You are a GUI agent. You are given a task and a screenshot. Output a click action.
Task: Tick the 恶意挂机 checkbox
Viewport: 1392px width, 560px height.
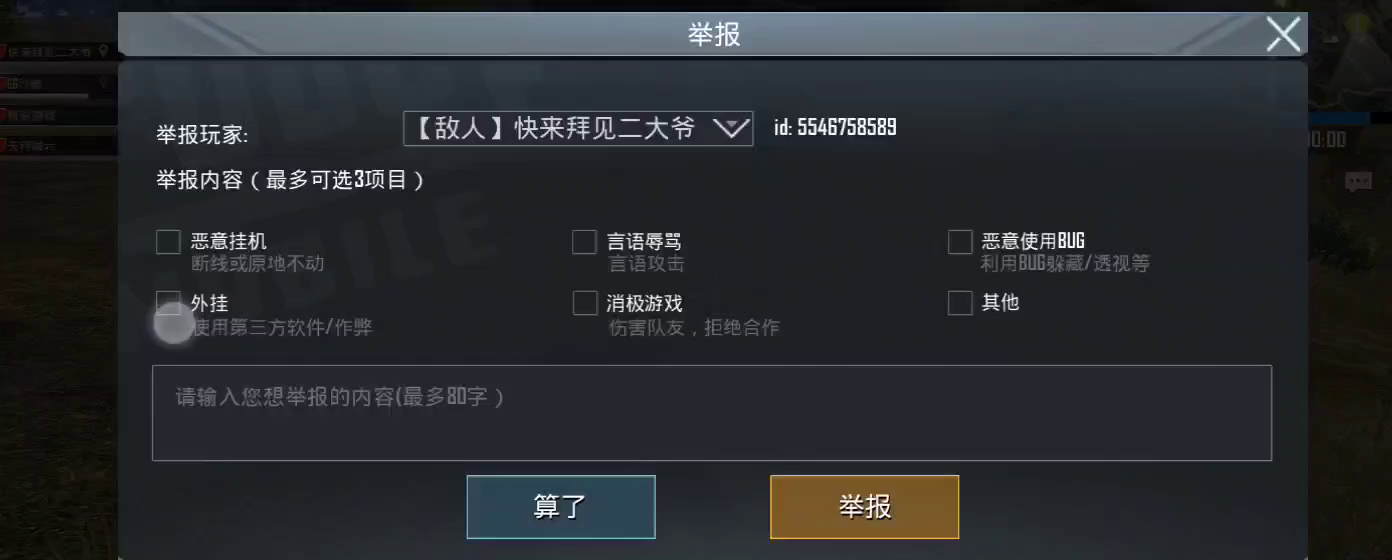168,242
